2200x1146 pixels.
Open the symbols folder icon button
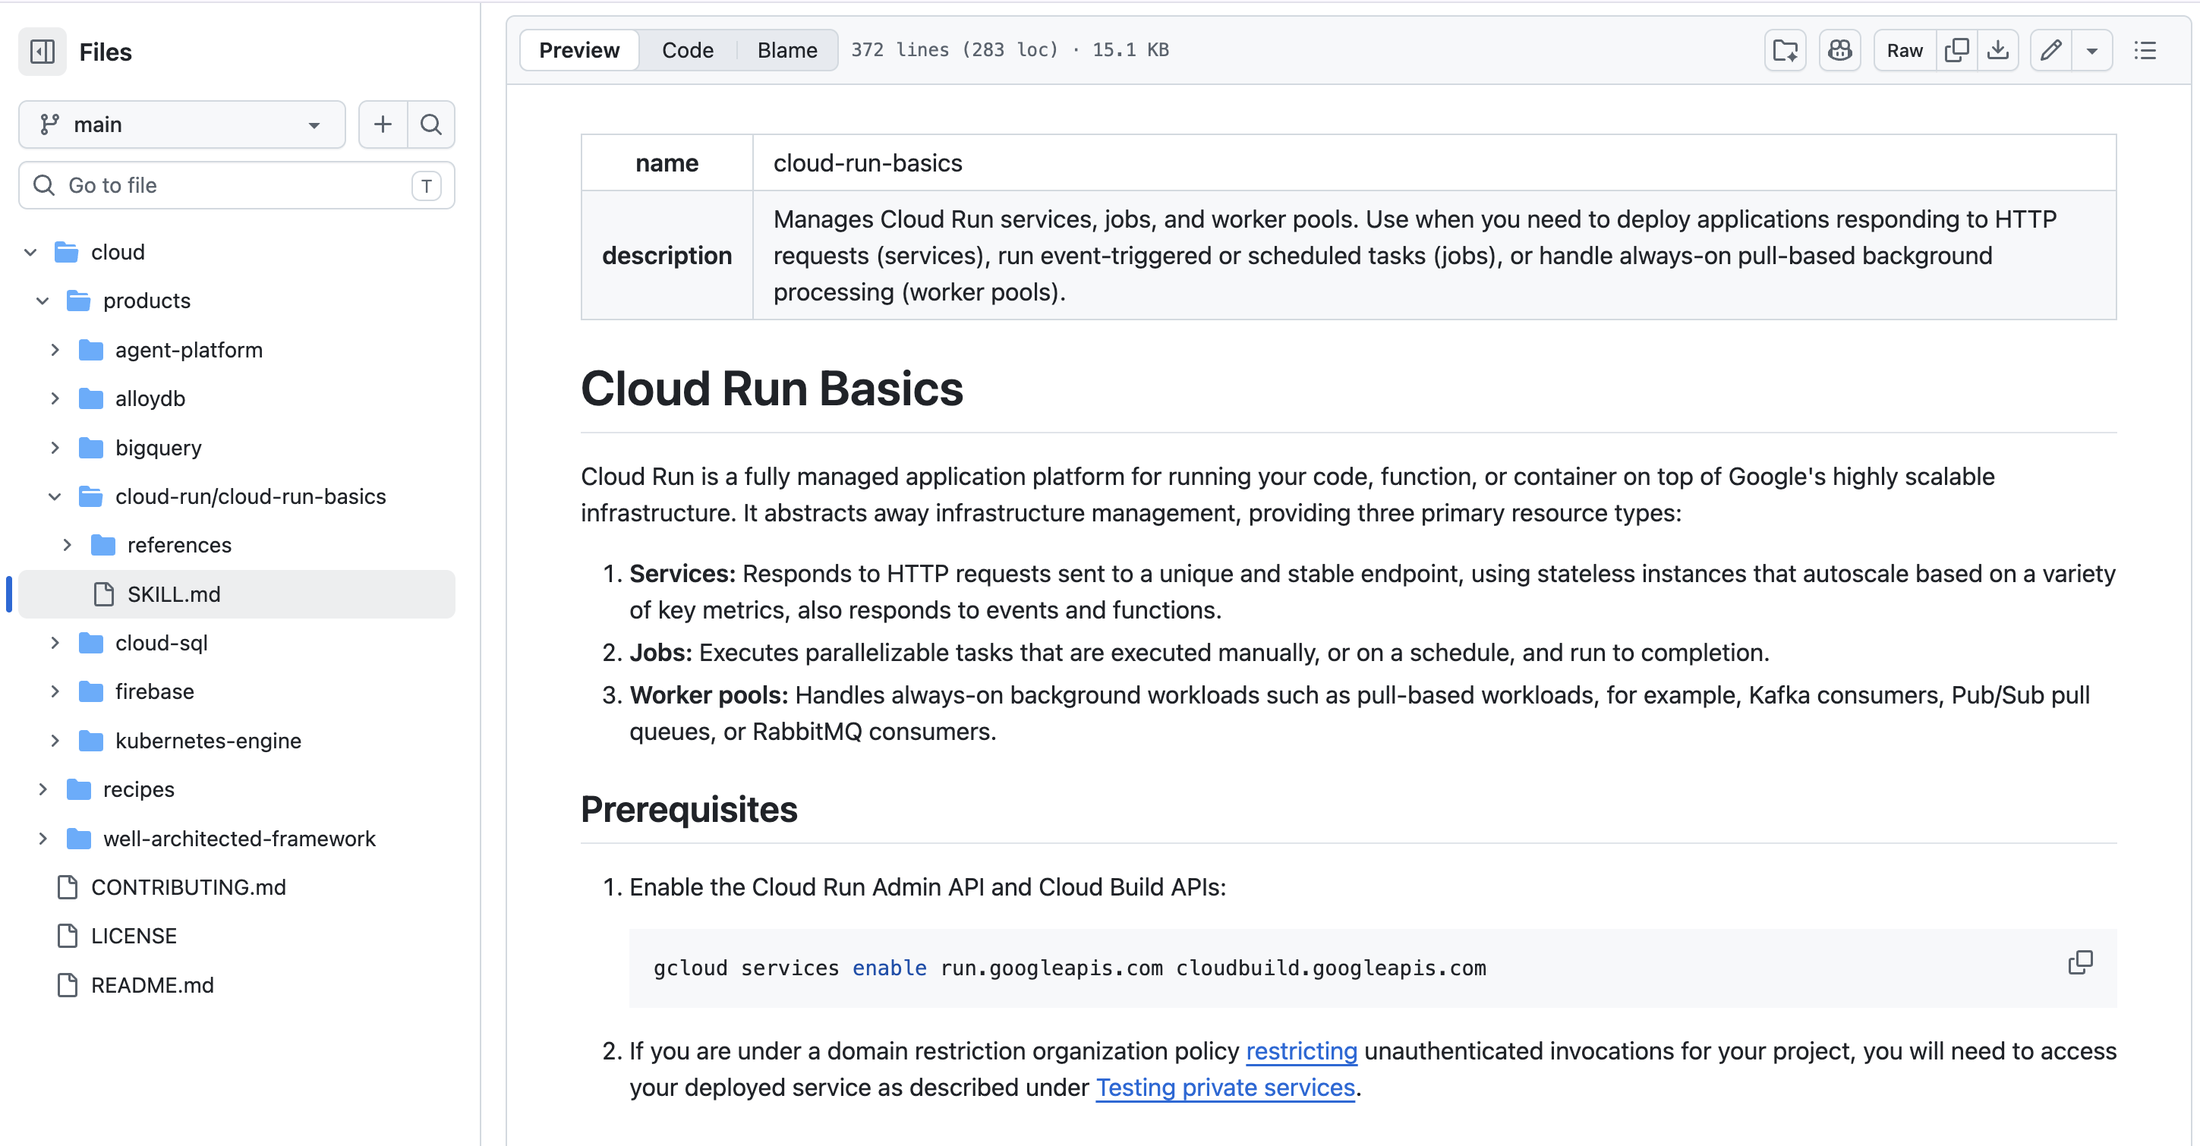[x=1785, y=50]
